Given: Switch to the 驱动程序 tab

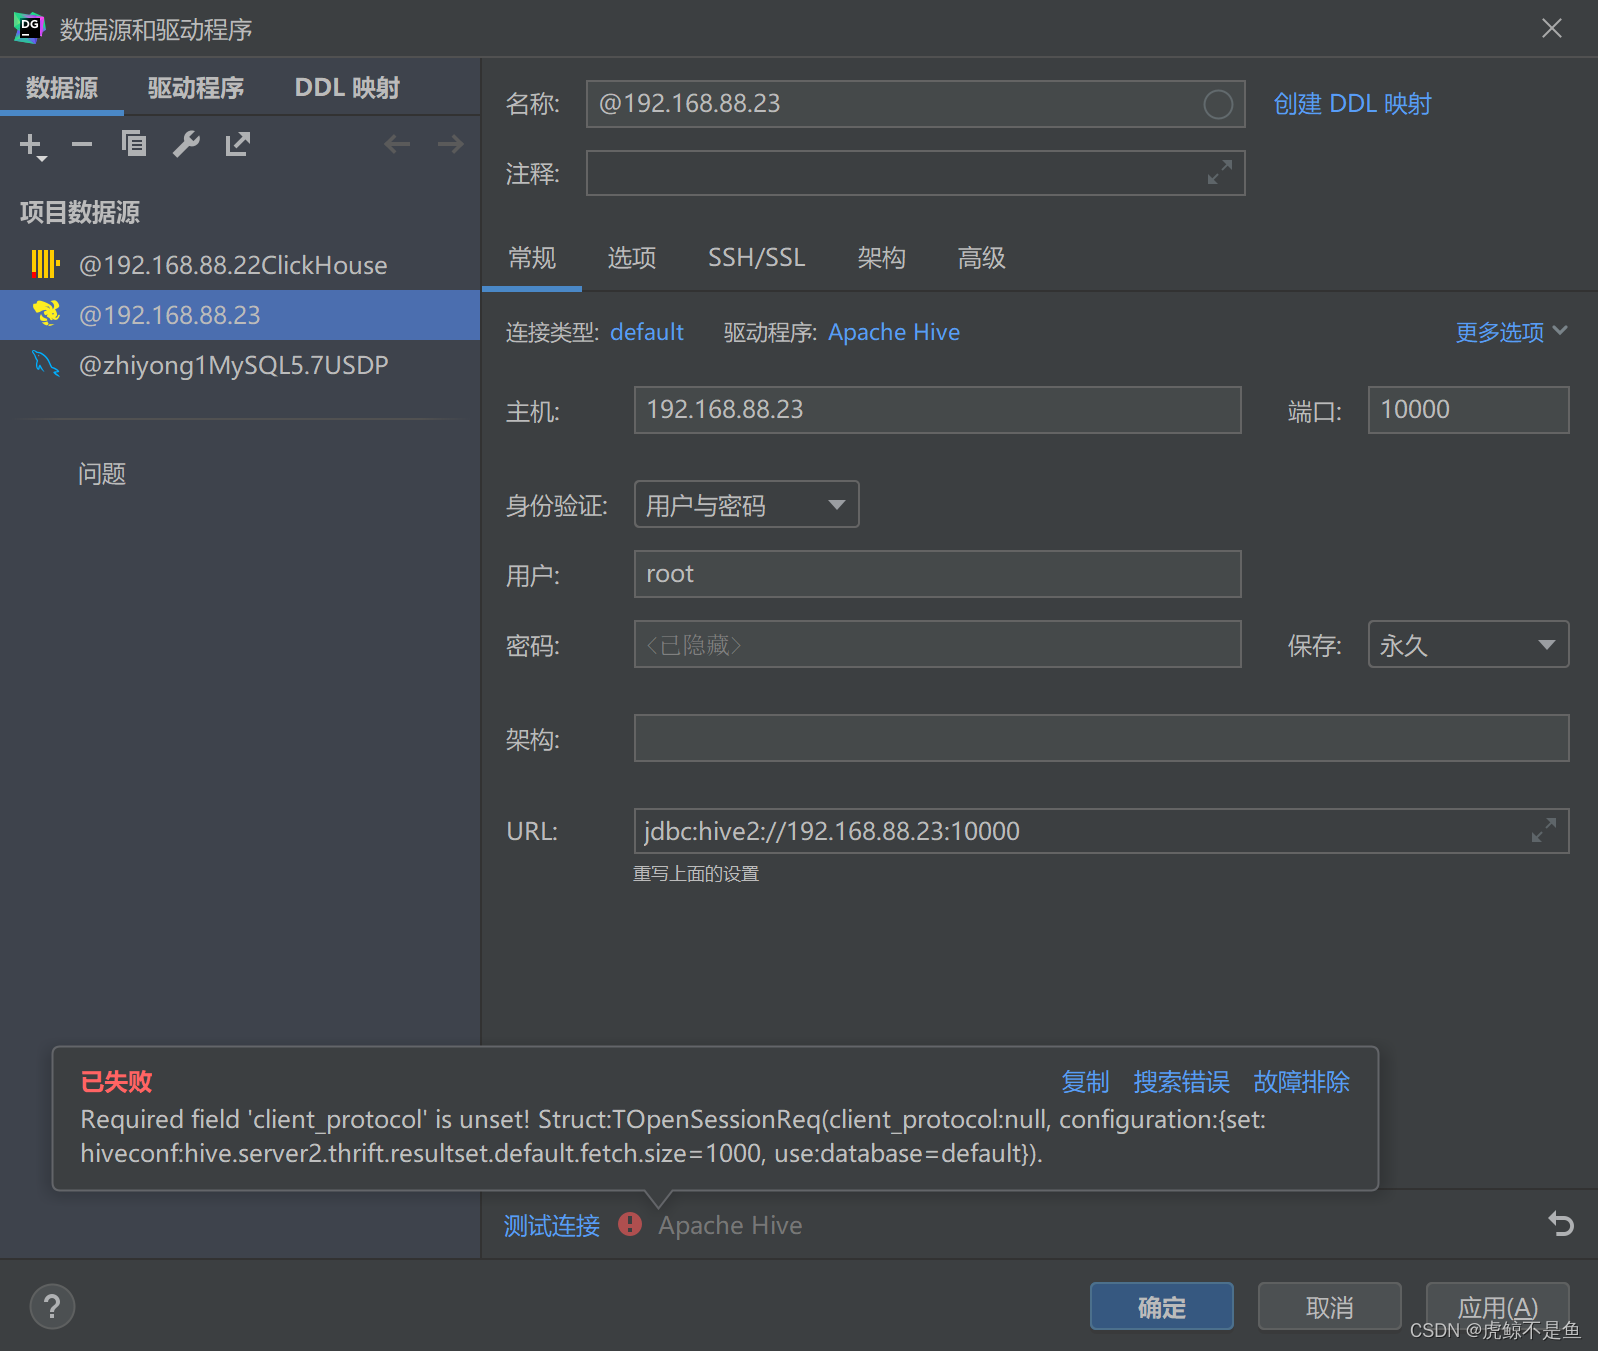Looking at the screenshot, I should tap(196, 88).
